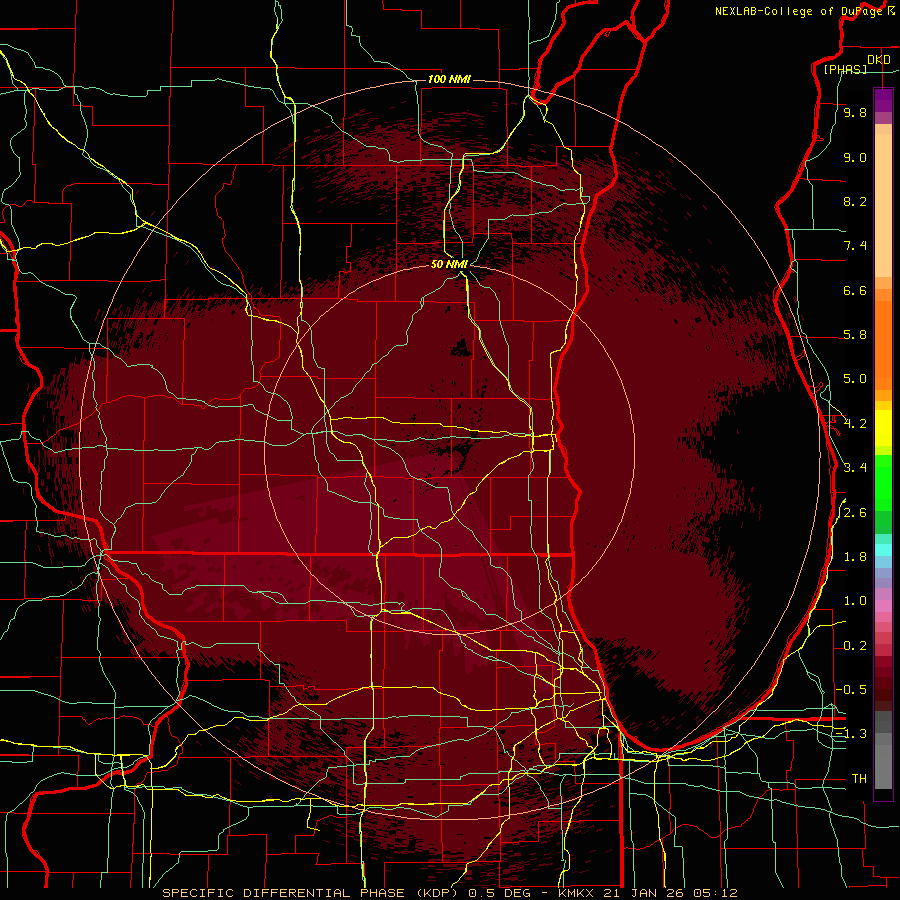
Task: Click the pale peach color bar segment
Action: pyautogui.click(x=883, y=207)
